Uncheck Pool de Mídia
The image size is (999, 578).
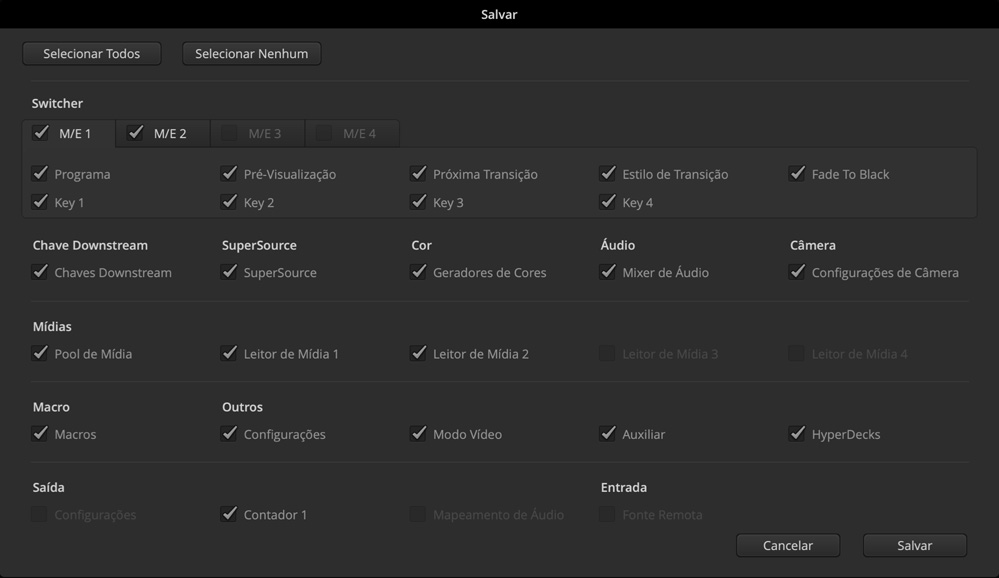pyautogui.click(x=40, y=353)
